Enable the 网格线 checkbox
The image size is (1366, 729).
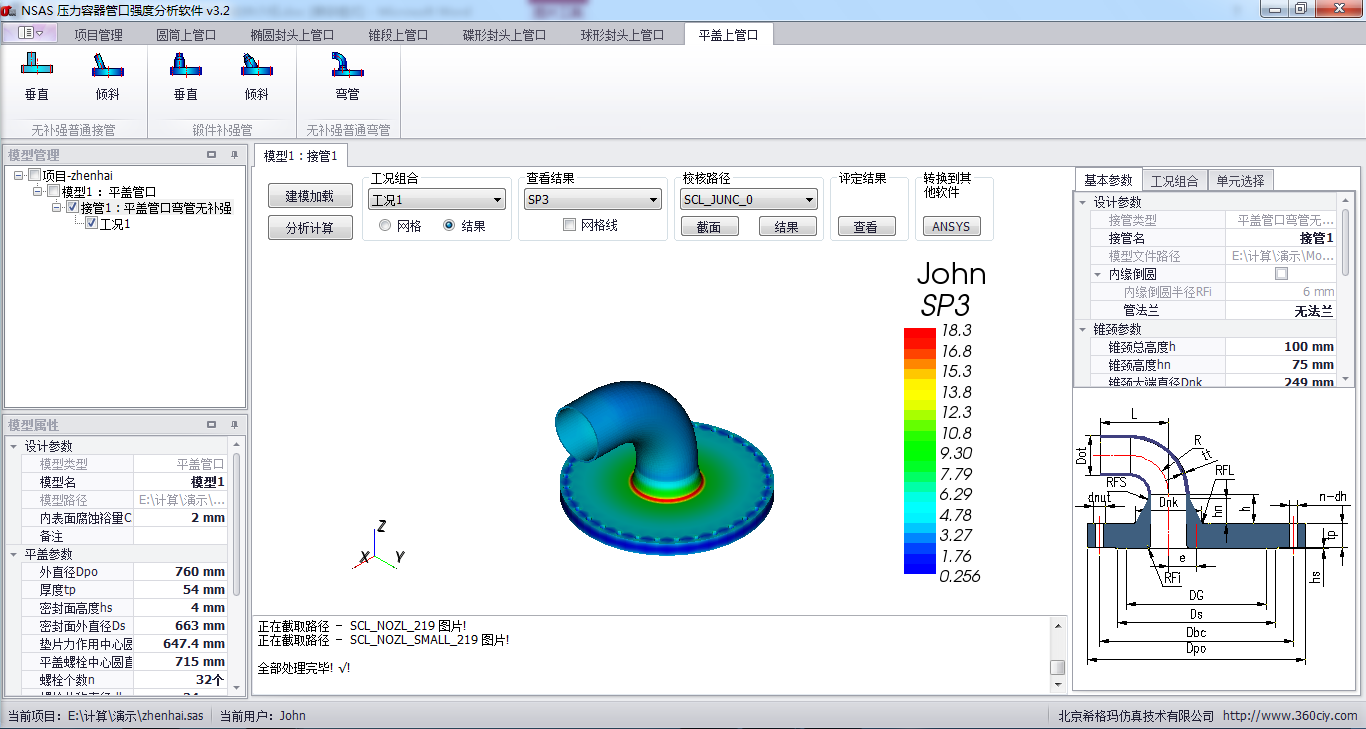[x=570, y=226]
